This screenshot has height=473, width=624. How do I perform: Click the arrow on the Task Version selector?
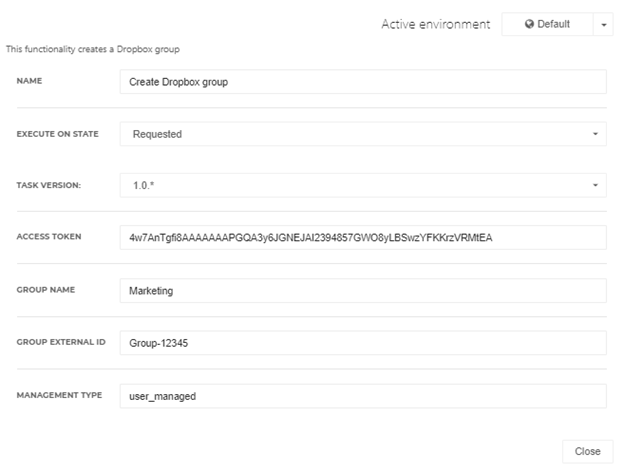click(x=595, y=185)
